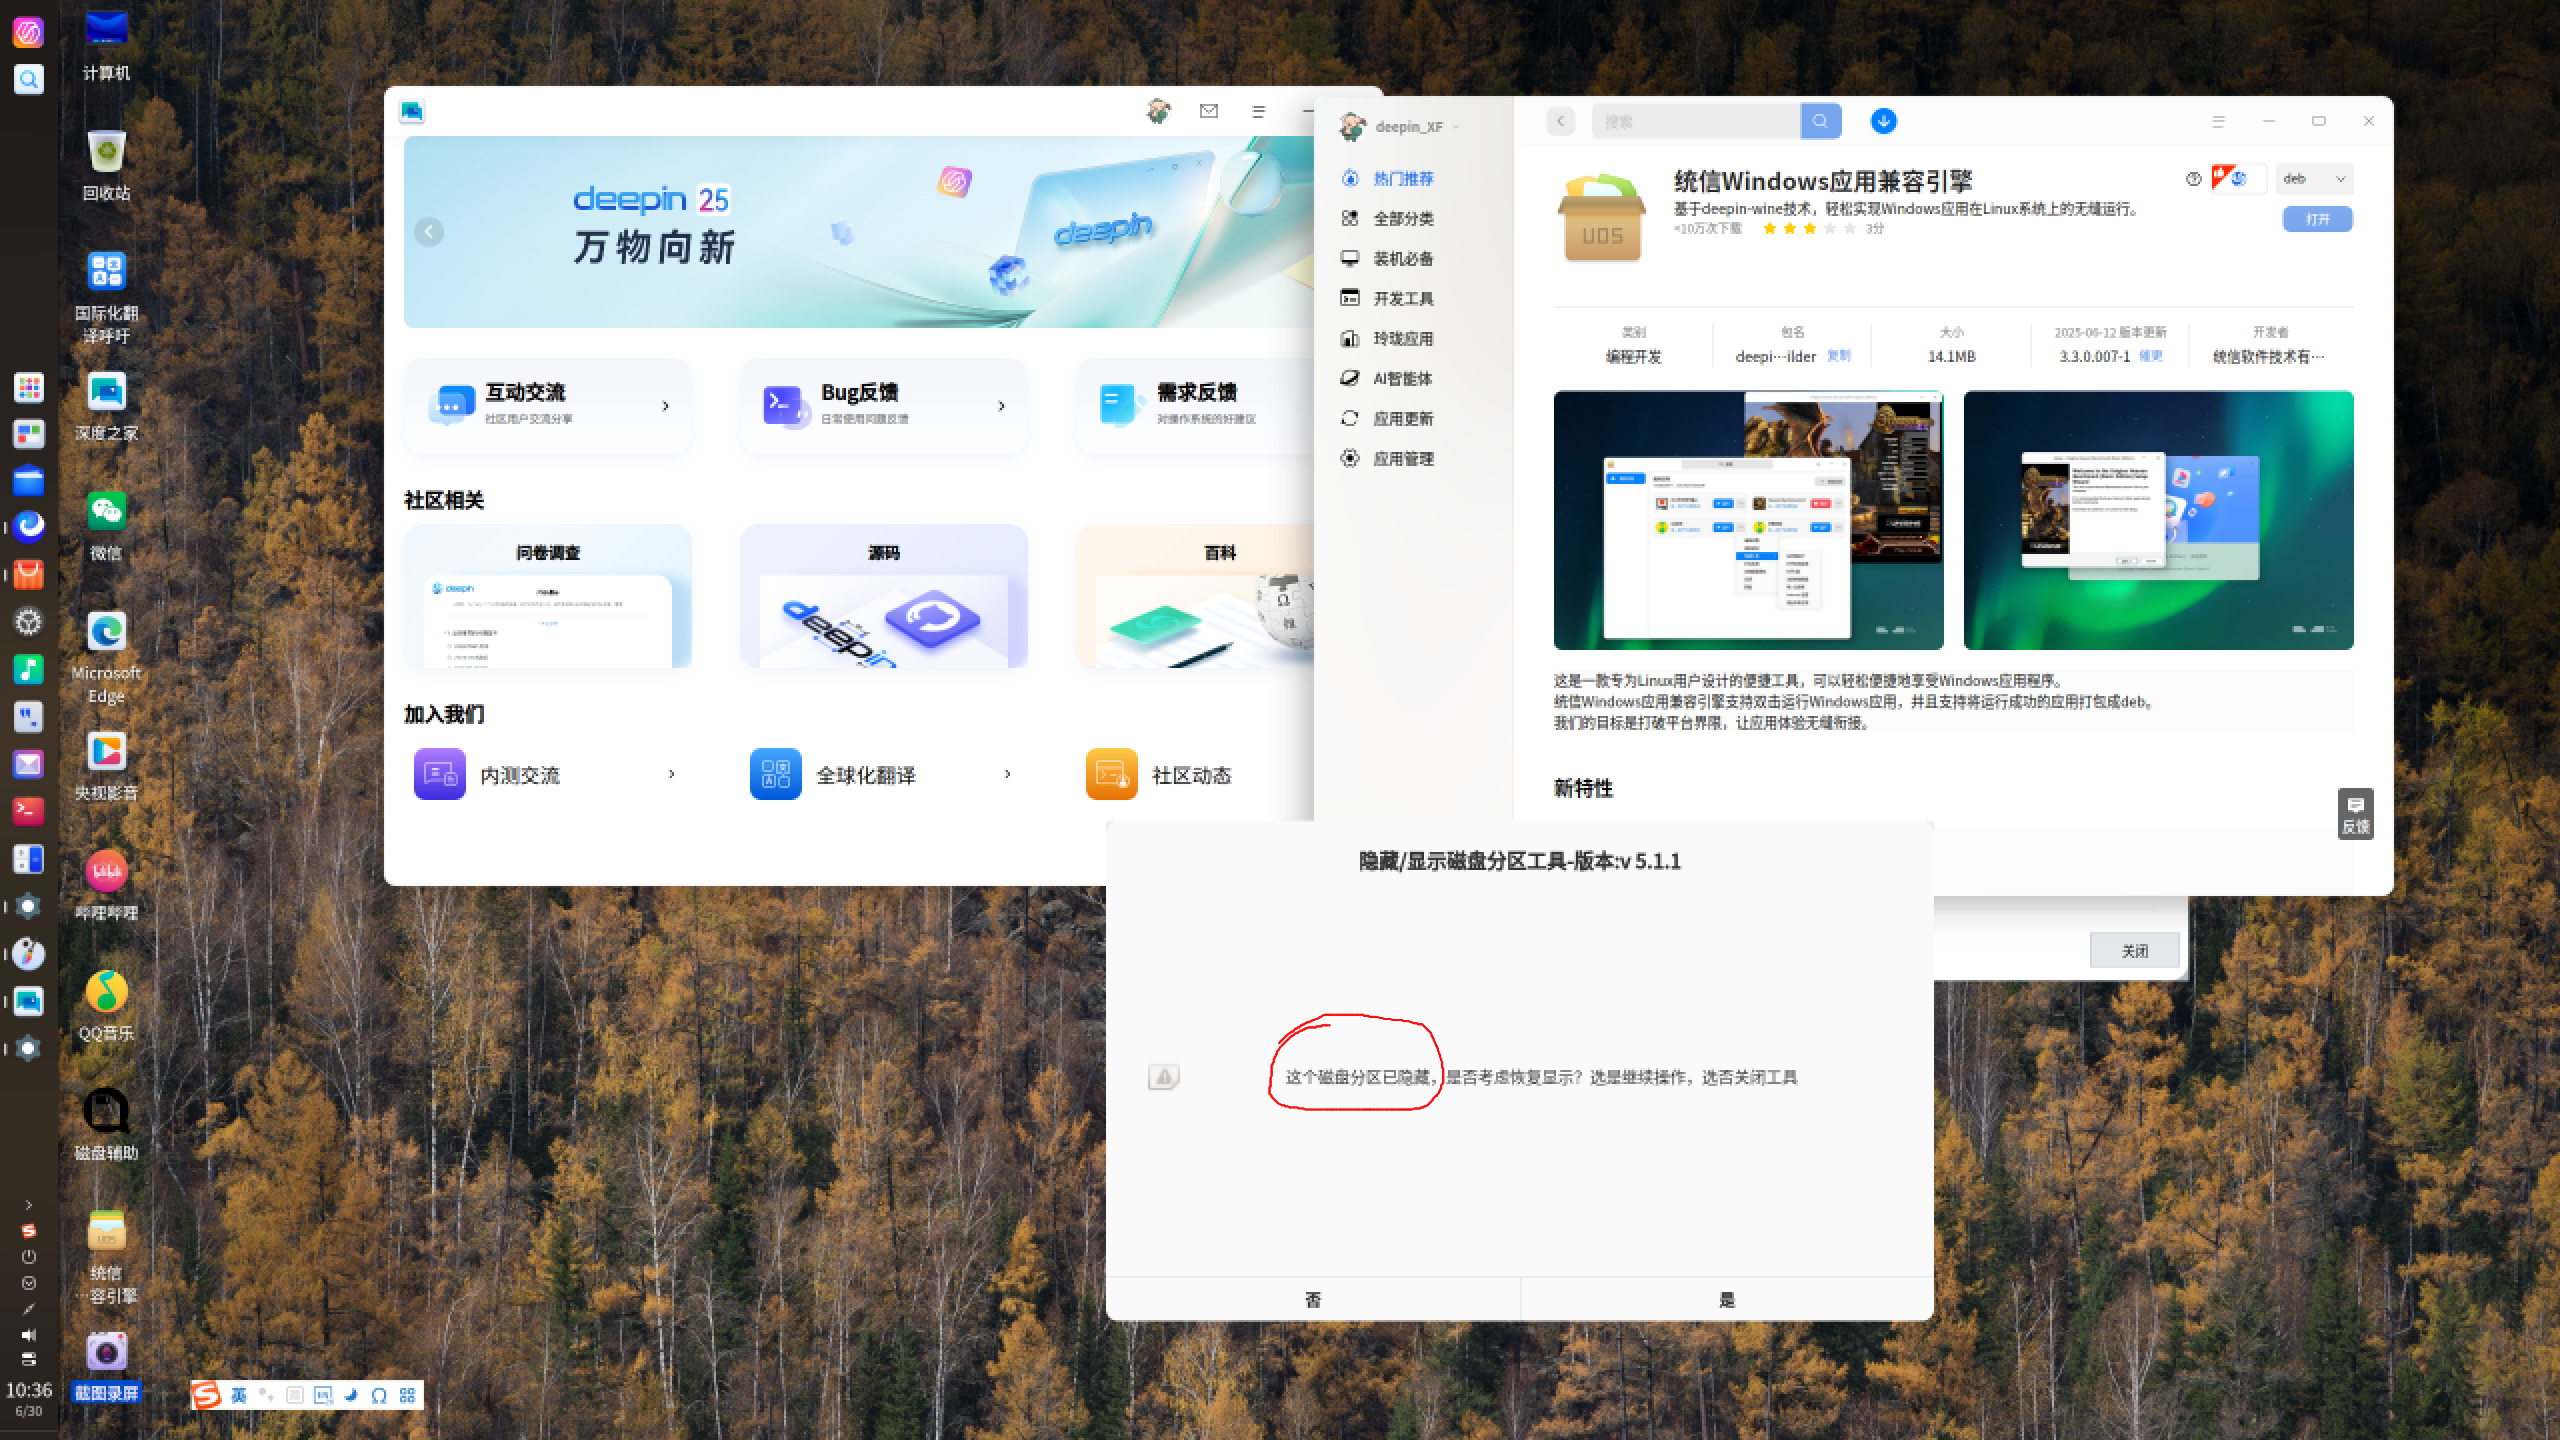The width and height of the screenshot is (2560, 1440).
Task: Open the 源码 community card
Action: point(884,596)
